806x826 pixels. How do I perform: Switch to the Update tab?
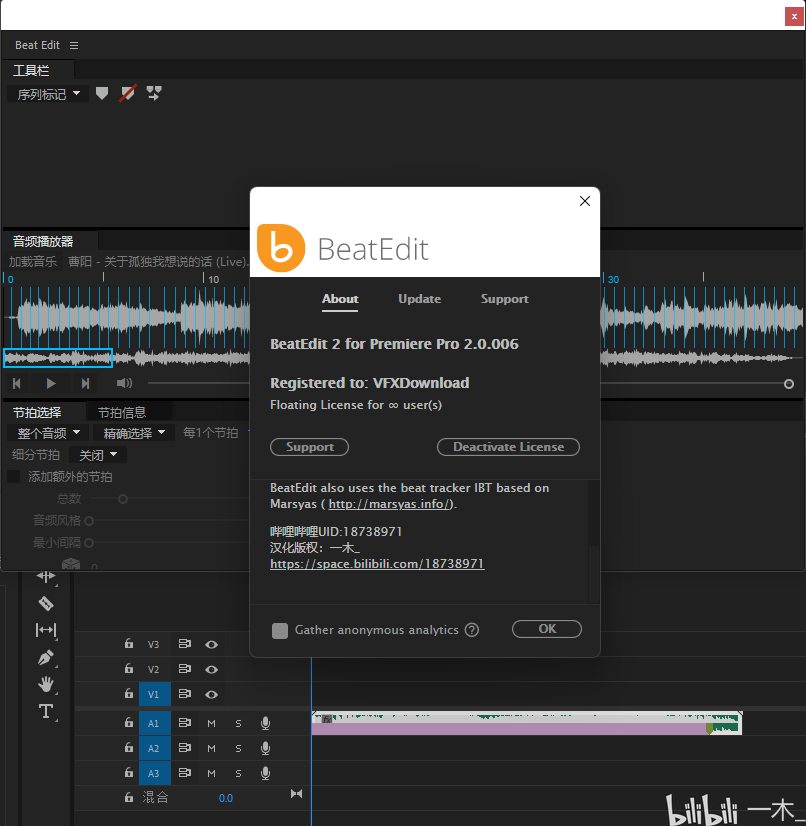[419, 299]
